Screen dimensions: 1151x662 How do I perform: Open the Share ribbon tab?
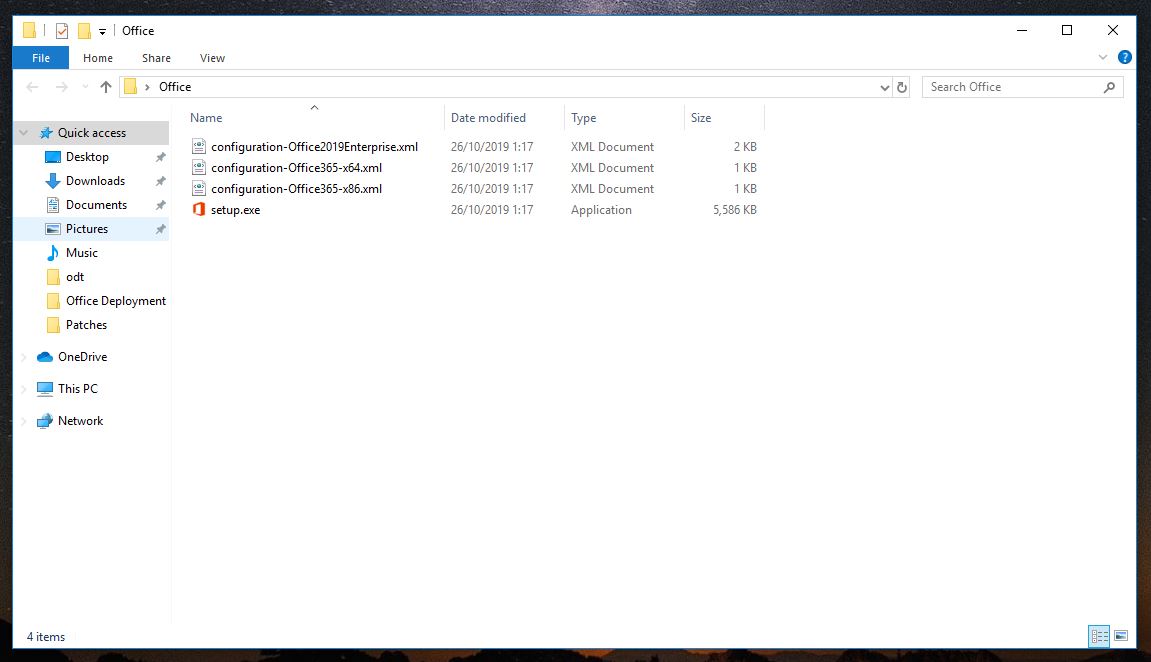[156, 58]
